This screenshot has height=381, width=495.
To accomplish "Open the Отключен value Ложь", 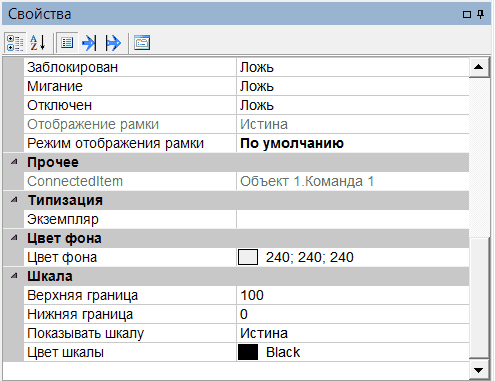I will 353,105.
